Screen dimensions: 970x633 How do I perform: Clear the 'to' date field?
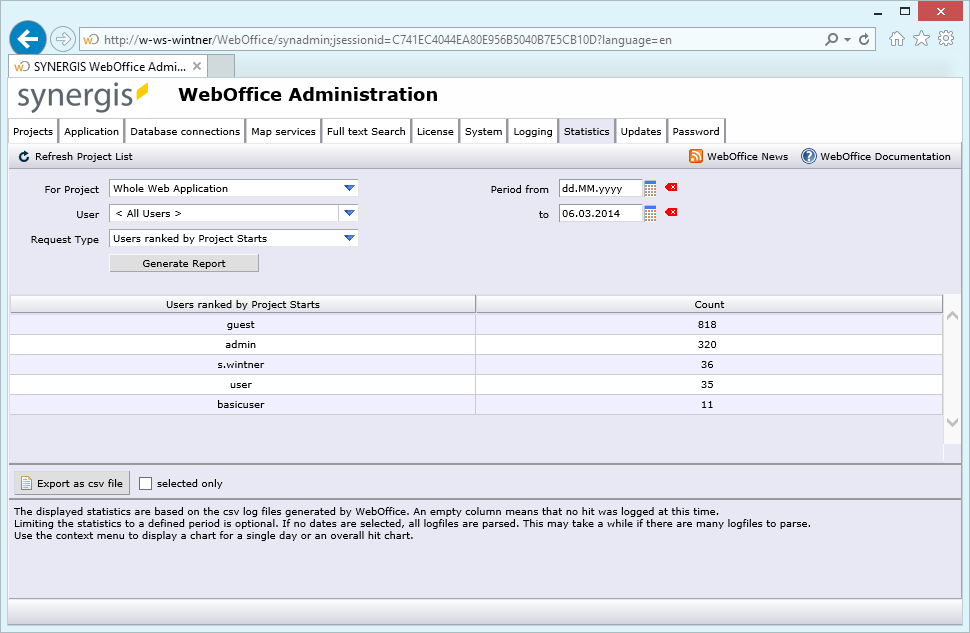pos(671,213)
